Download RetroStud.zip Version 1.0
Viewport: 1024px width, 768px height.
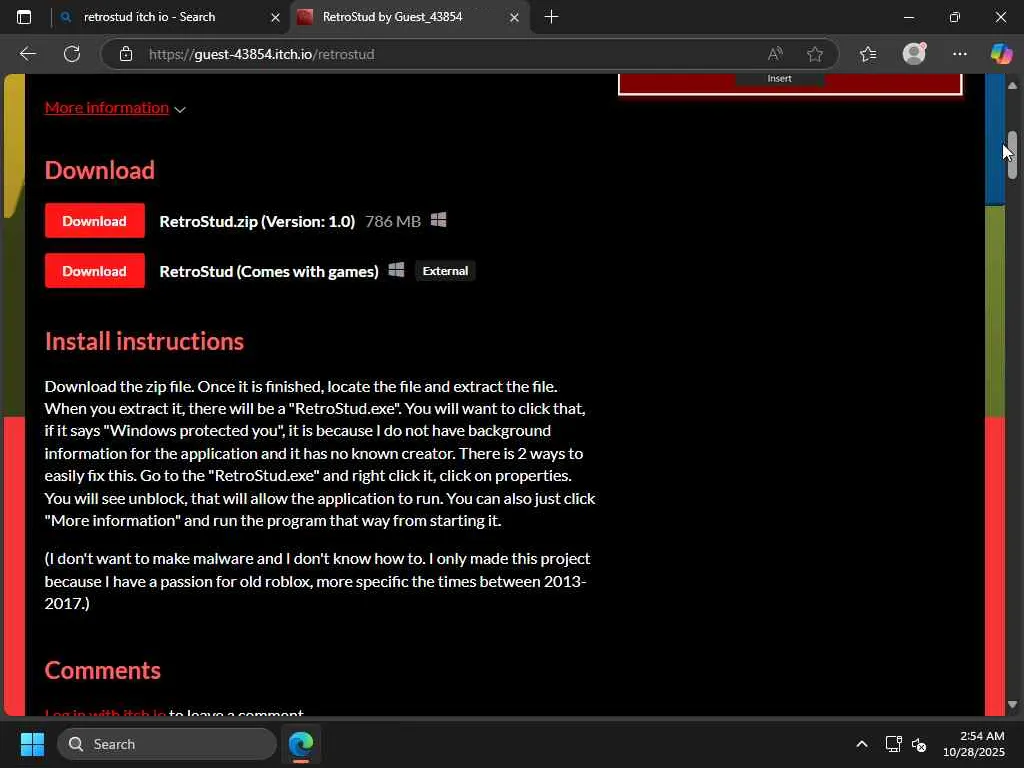tap(95, 221)
